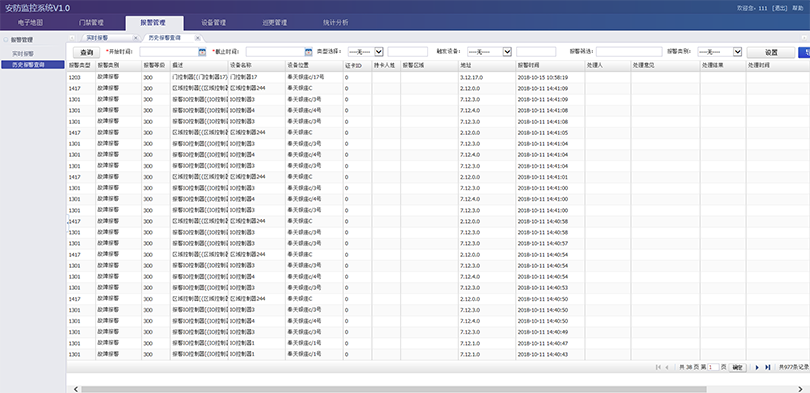Click the page number input field
The height and width of the screenshot is (393, 810).
713,367
